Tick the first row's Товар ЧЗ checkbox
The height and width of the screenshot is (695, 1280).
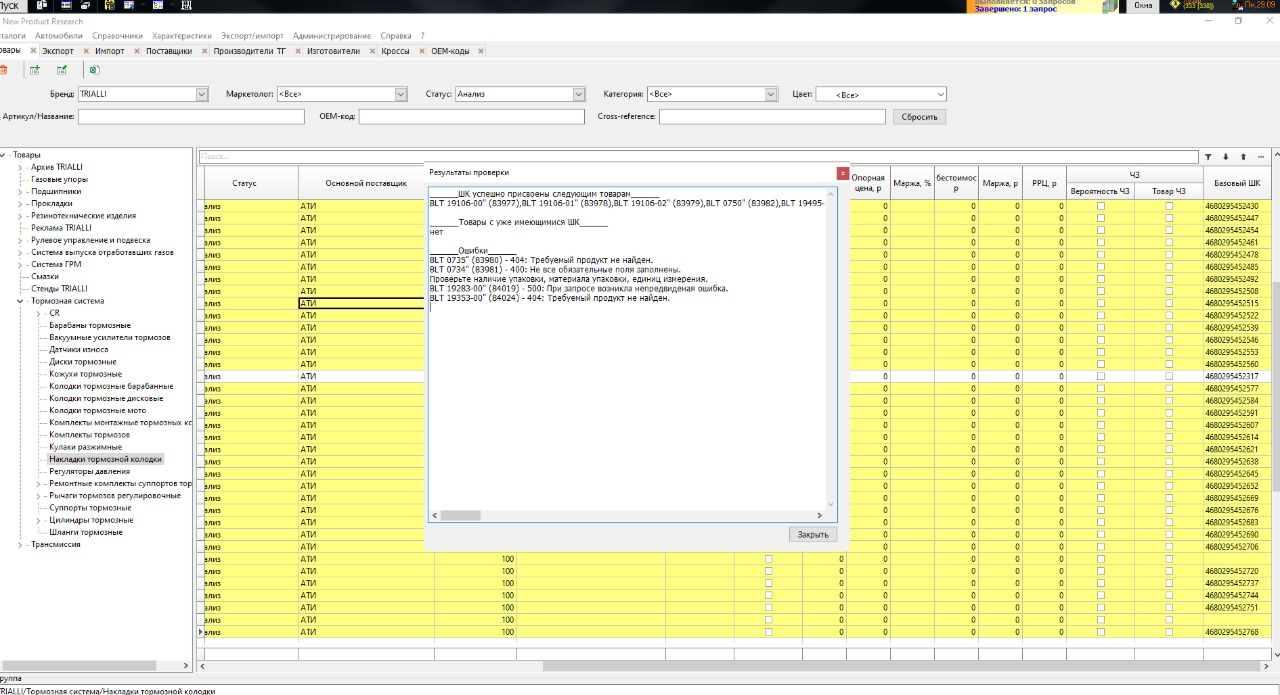click(1169, 206)
